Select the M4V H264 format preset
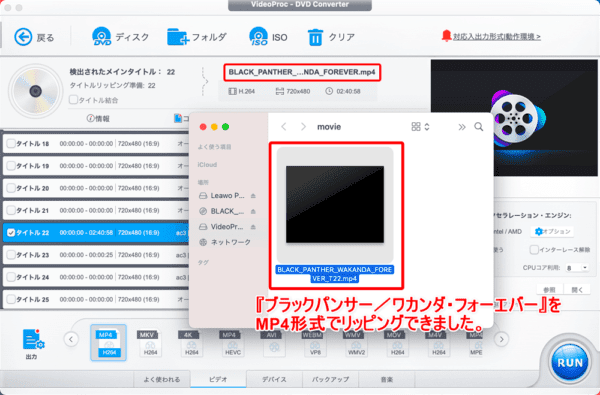The width and height of the screenshot is (600, 395). click(x=439, y=343)
